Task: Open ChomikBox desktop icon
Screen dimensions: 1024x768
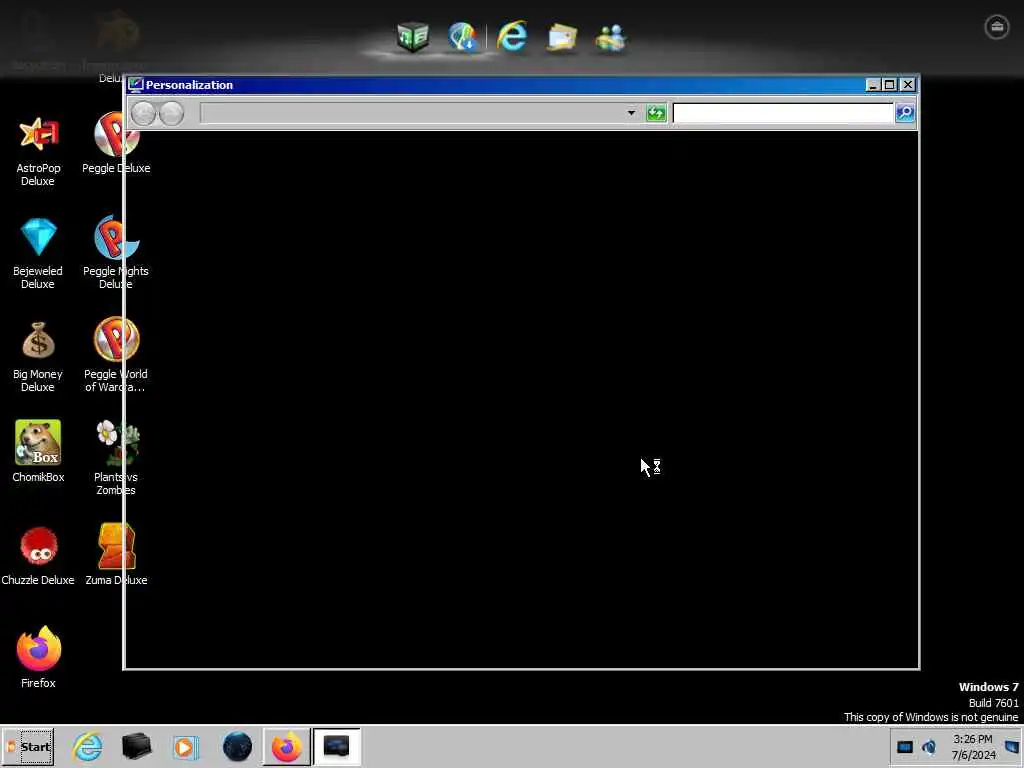Action: click(38, 451)
